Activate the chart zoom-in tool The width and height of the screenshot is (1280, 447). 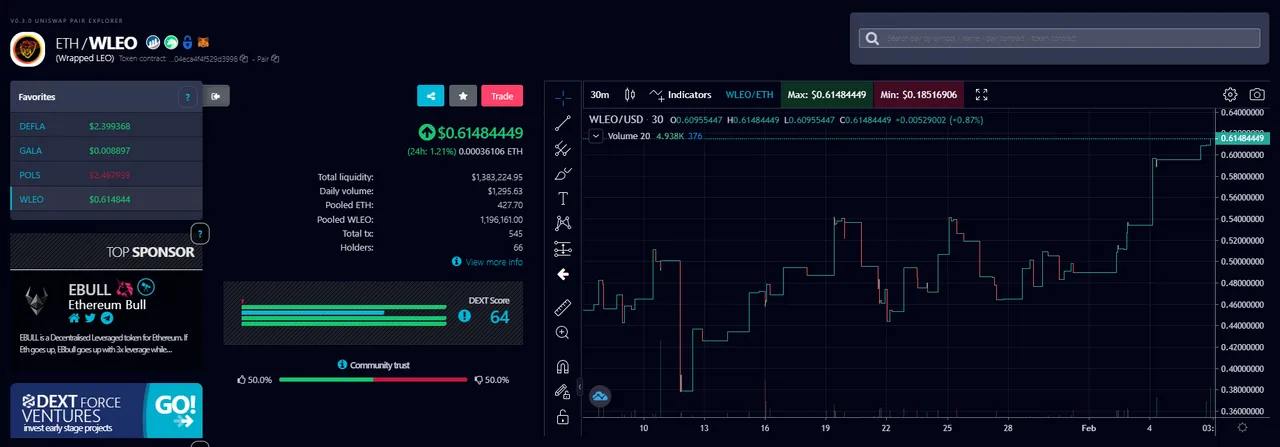(x=562, y=332)
